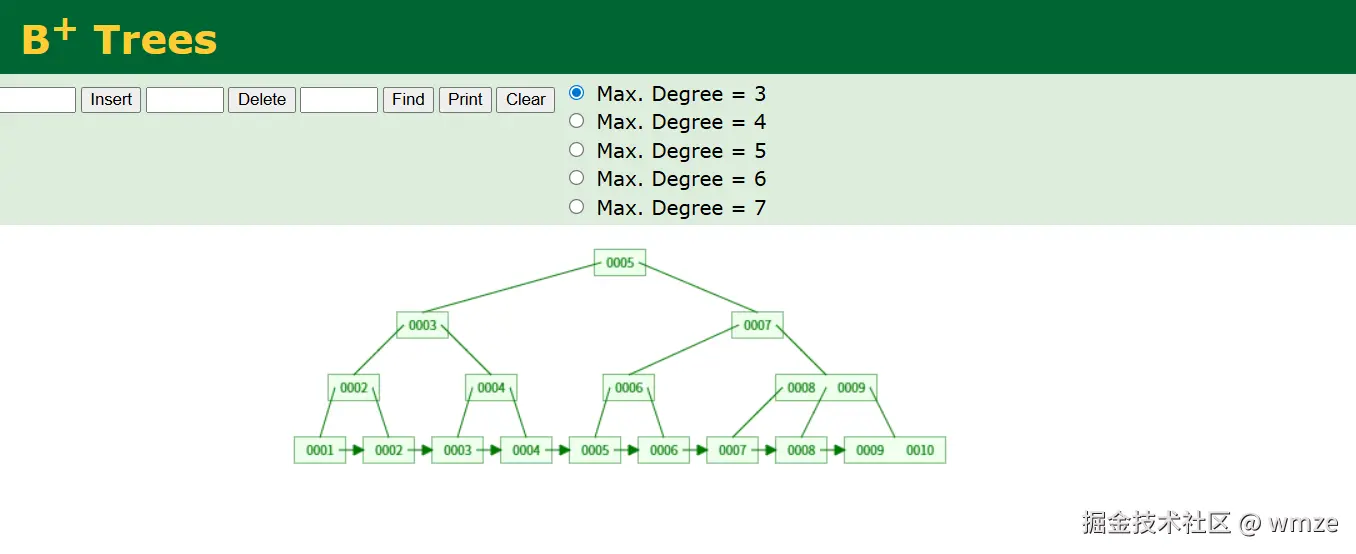Select Max. Degree = 3 radio button
Image resolution: width=1356 pixels, height=554 pixels.
click(x=576, y=93)
